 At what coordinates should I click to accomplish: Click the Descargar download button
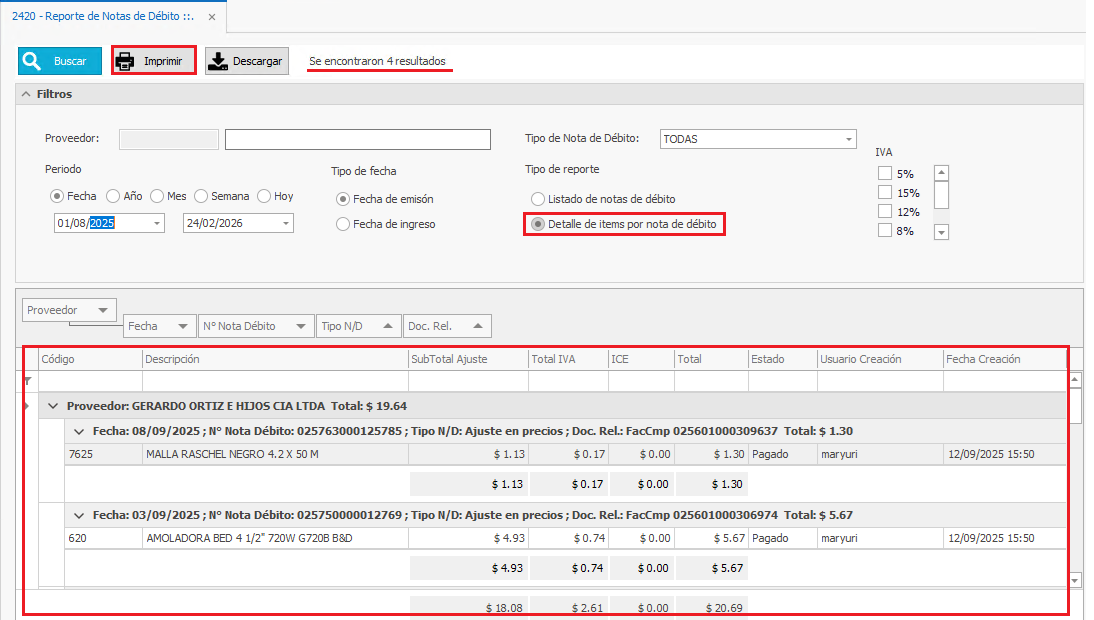246,61
